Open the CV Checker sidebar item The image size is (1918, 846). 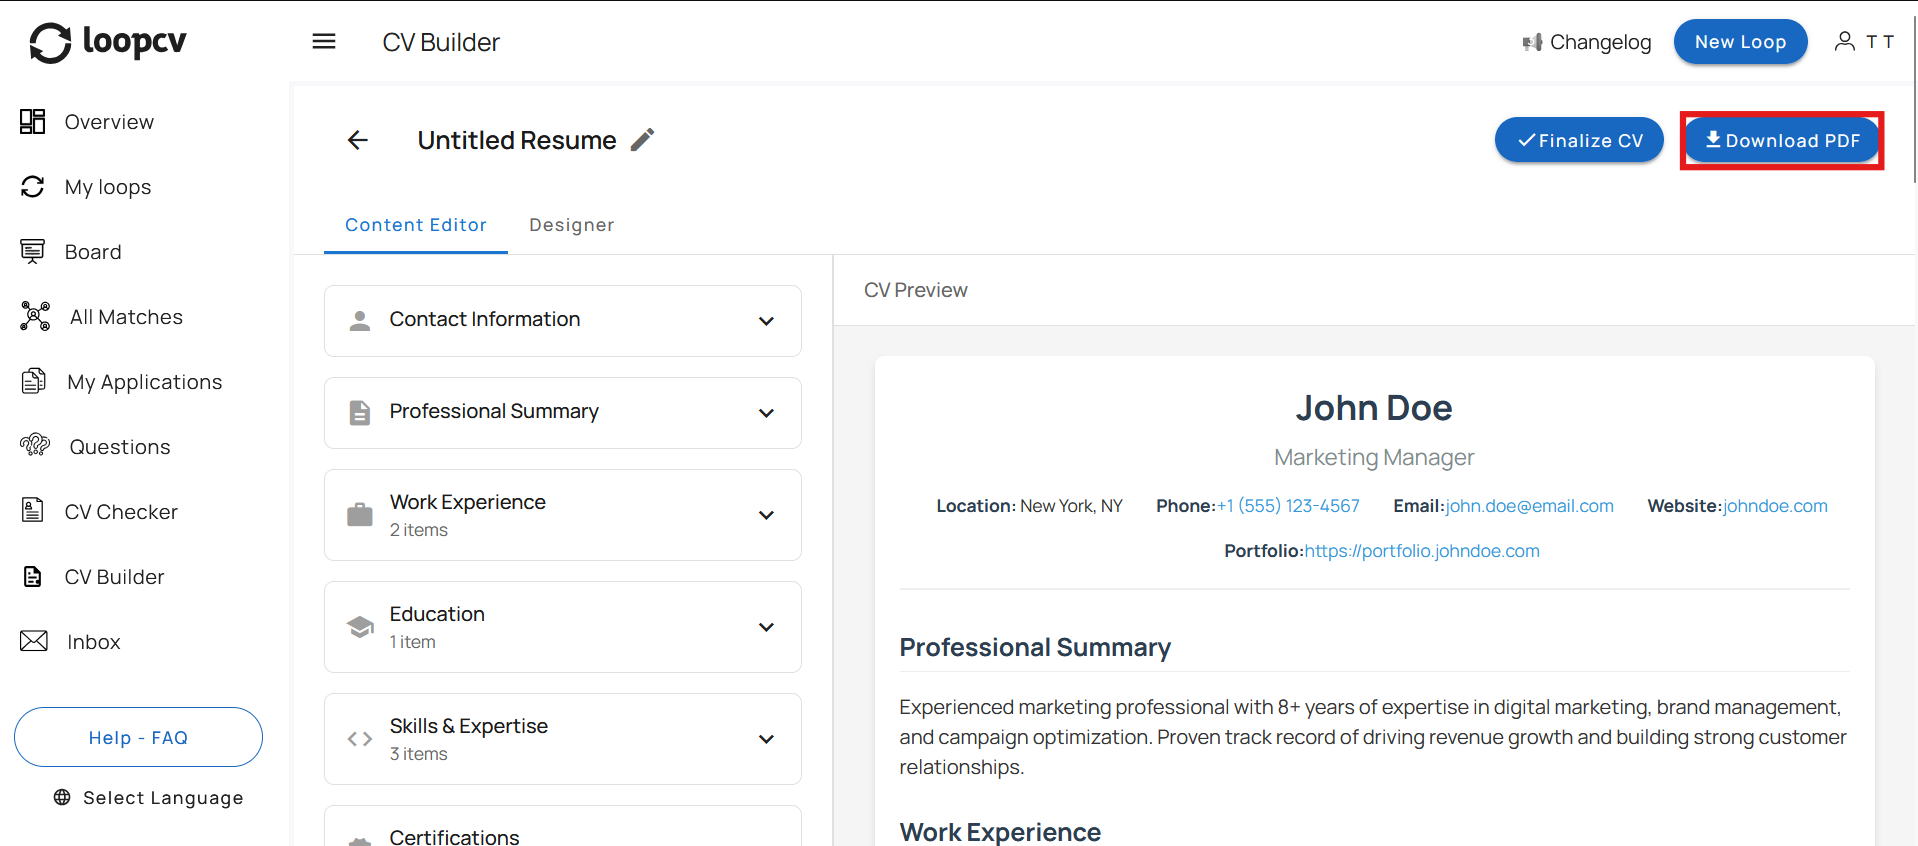(x=120, y=512)
